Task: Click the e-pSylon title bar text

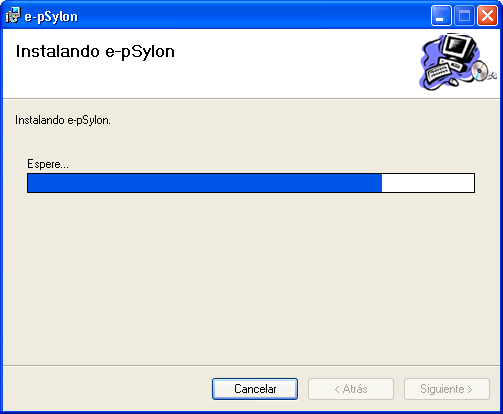Action: point(51,16)
